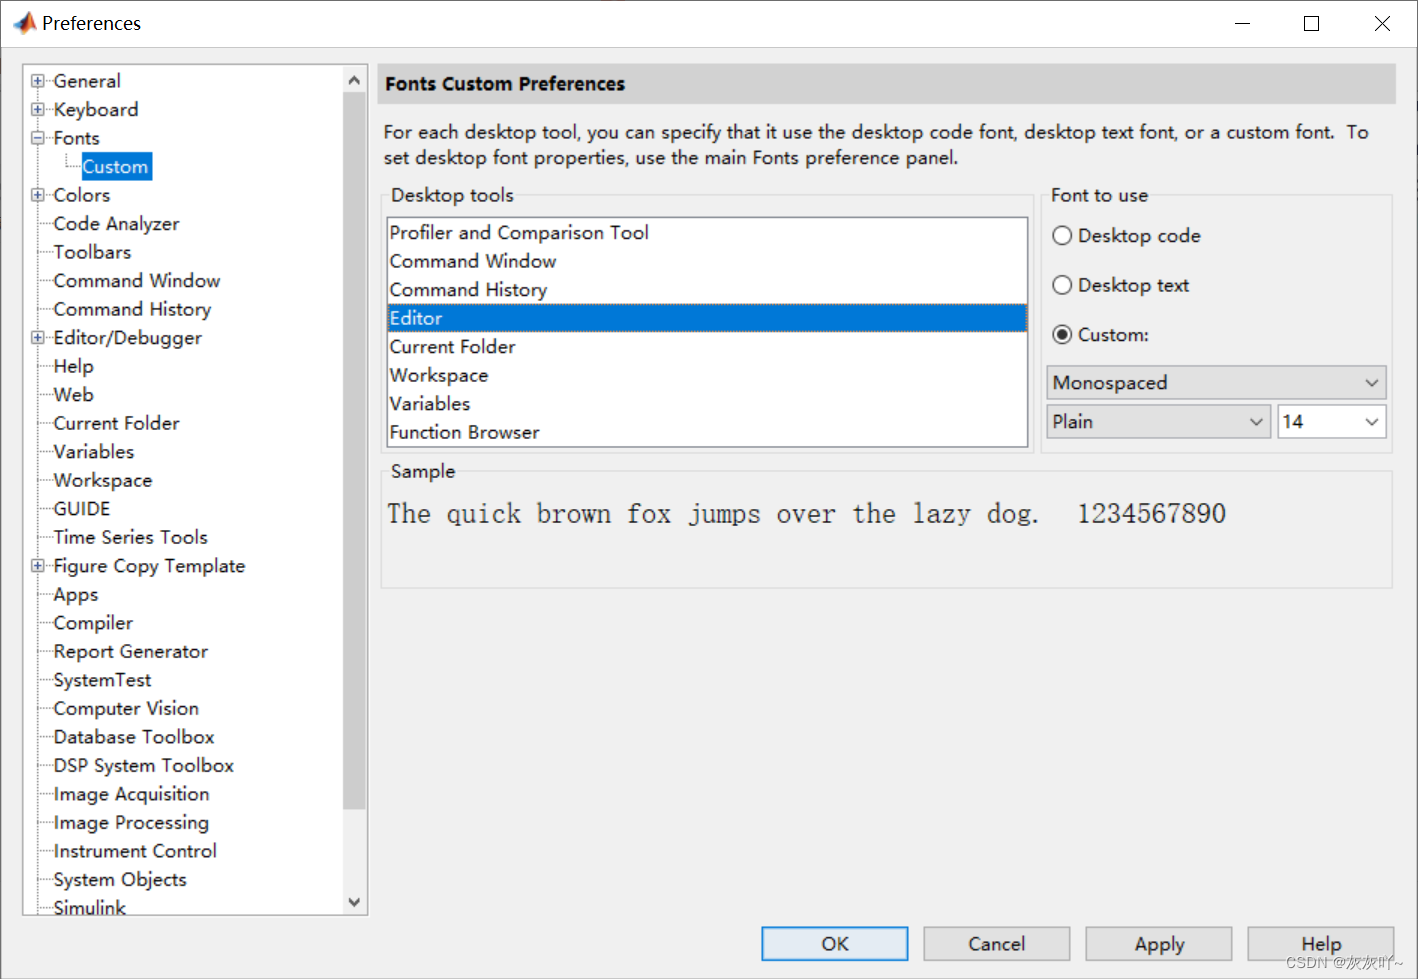Select Profiler and Comparison Tool in list

[707, 233]
